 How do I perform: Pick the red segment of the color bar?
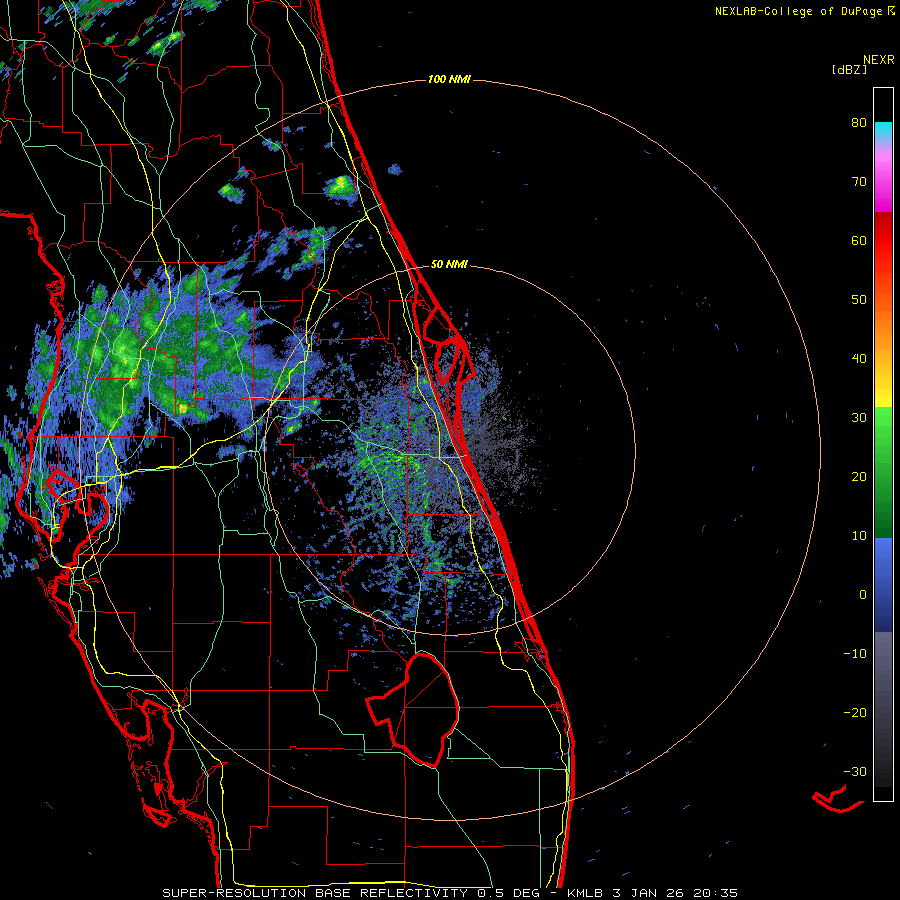pyautogui.click(x=883, y=241)
